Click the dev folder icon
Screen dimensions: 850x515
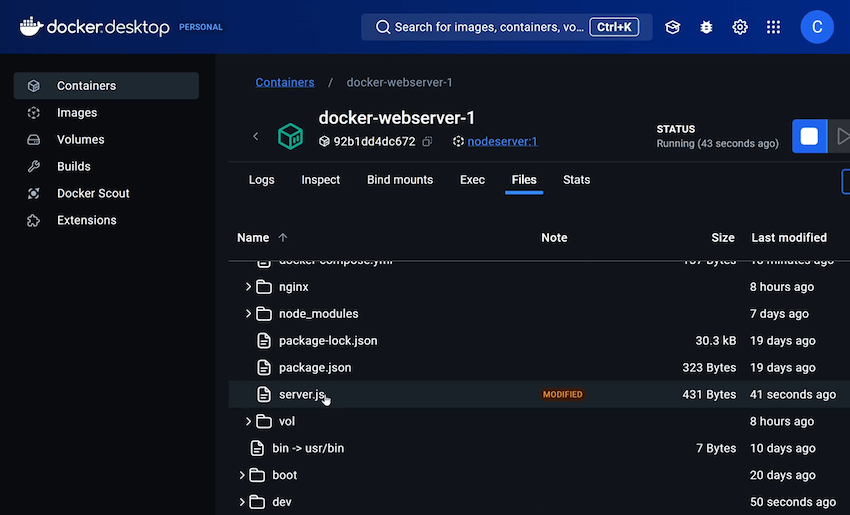257,502
